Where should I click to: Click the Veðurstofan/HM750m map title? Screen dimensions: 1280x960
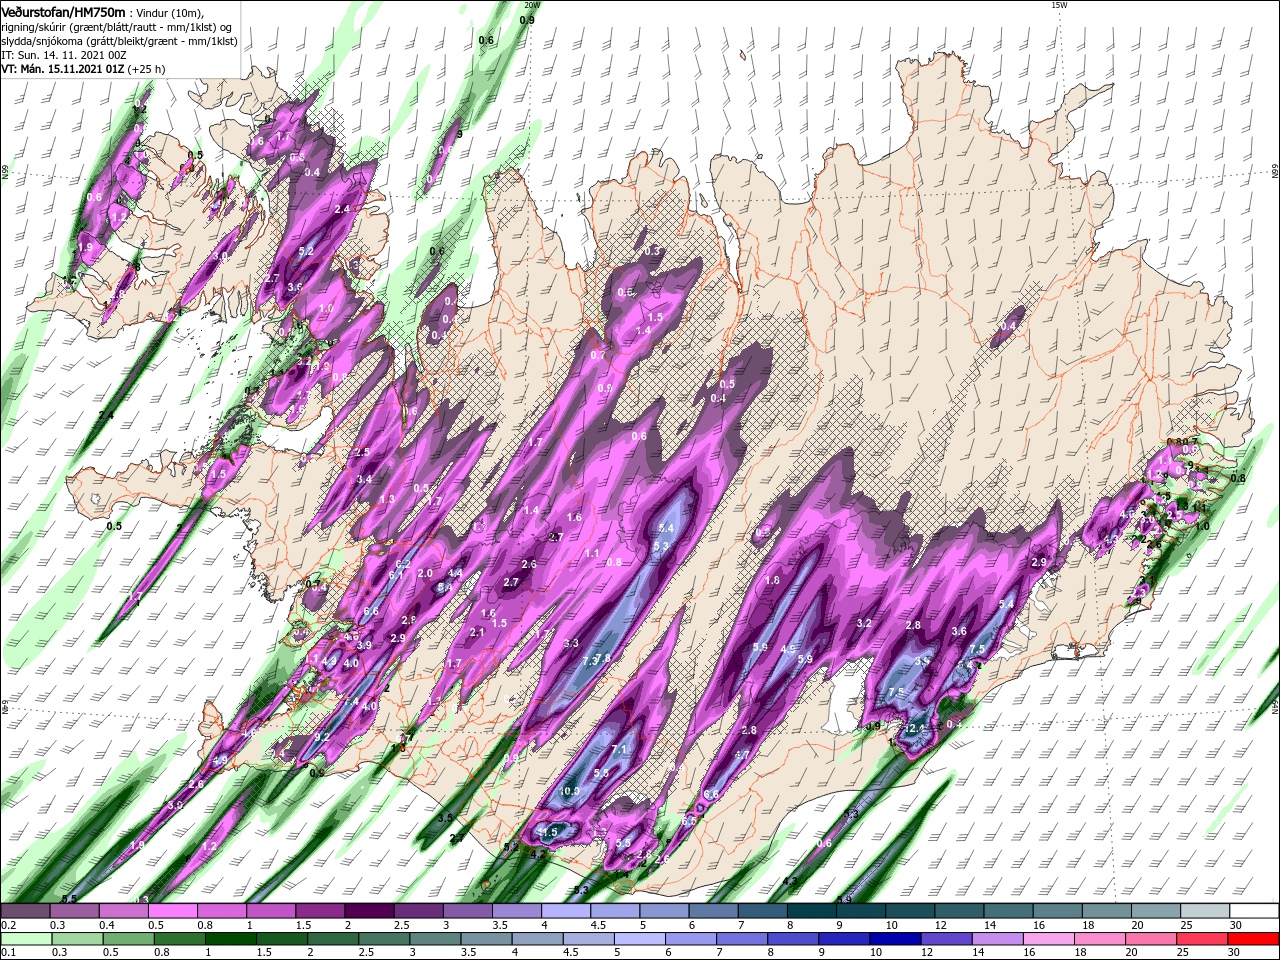pos(63,12)
